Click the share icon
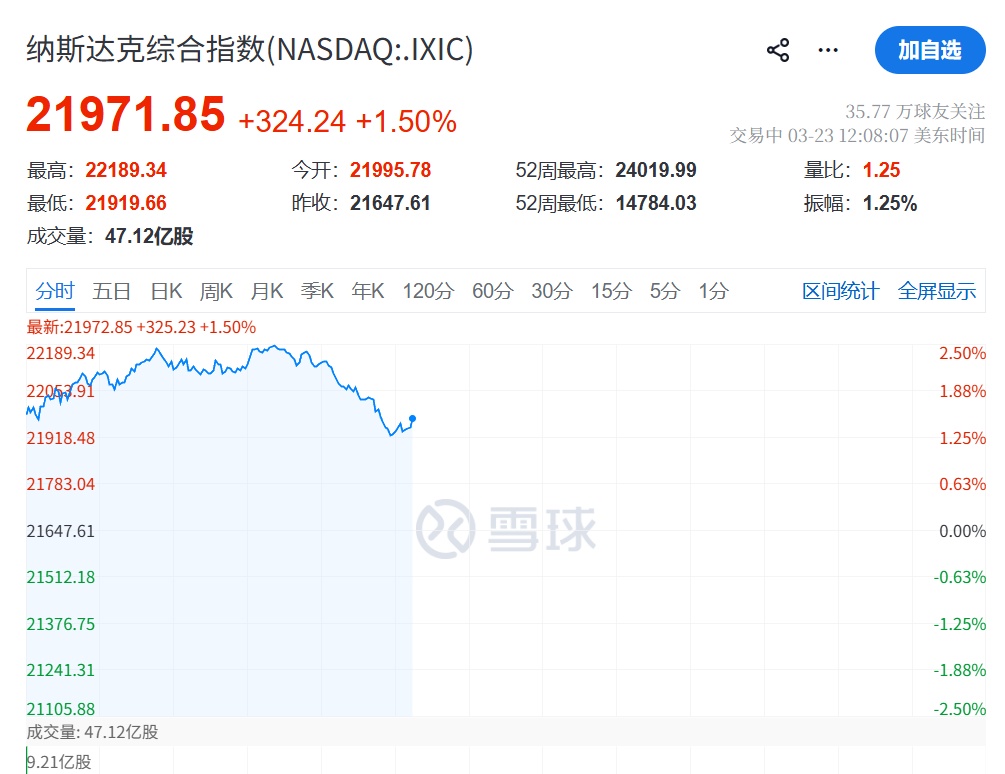 coord(777,49)
